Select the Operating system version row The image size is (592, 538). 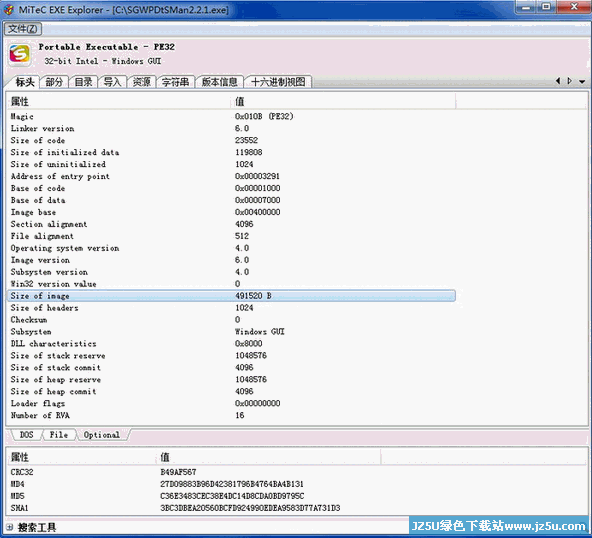pos(231,248)
